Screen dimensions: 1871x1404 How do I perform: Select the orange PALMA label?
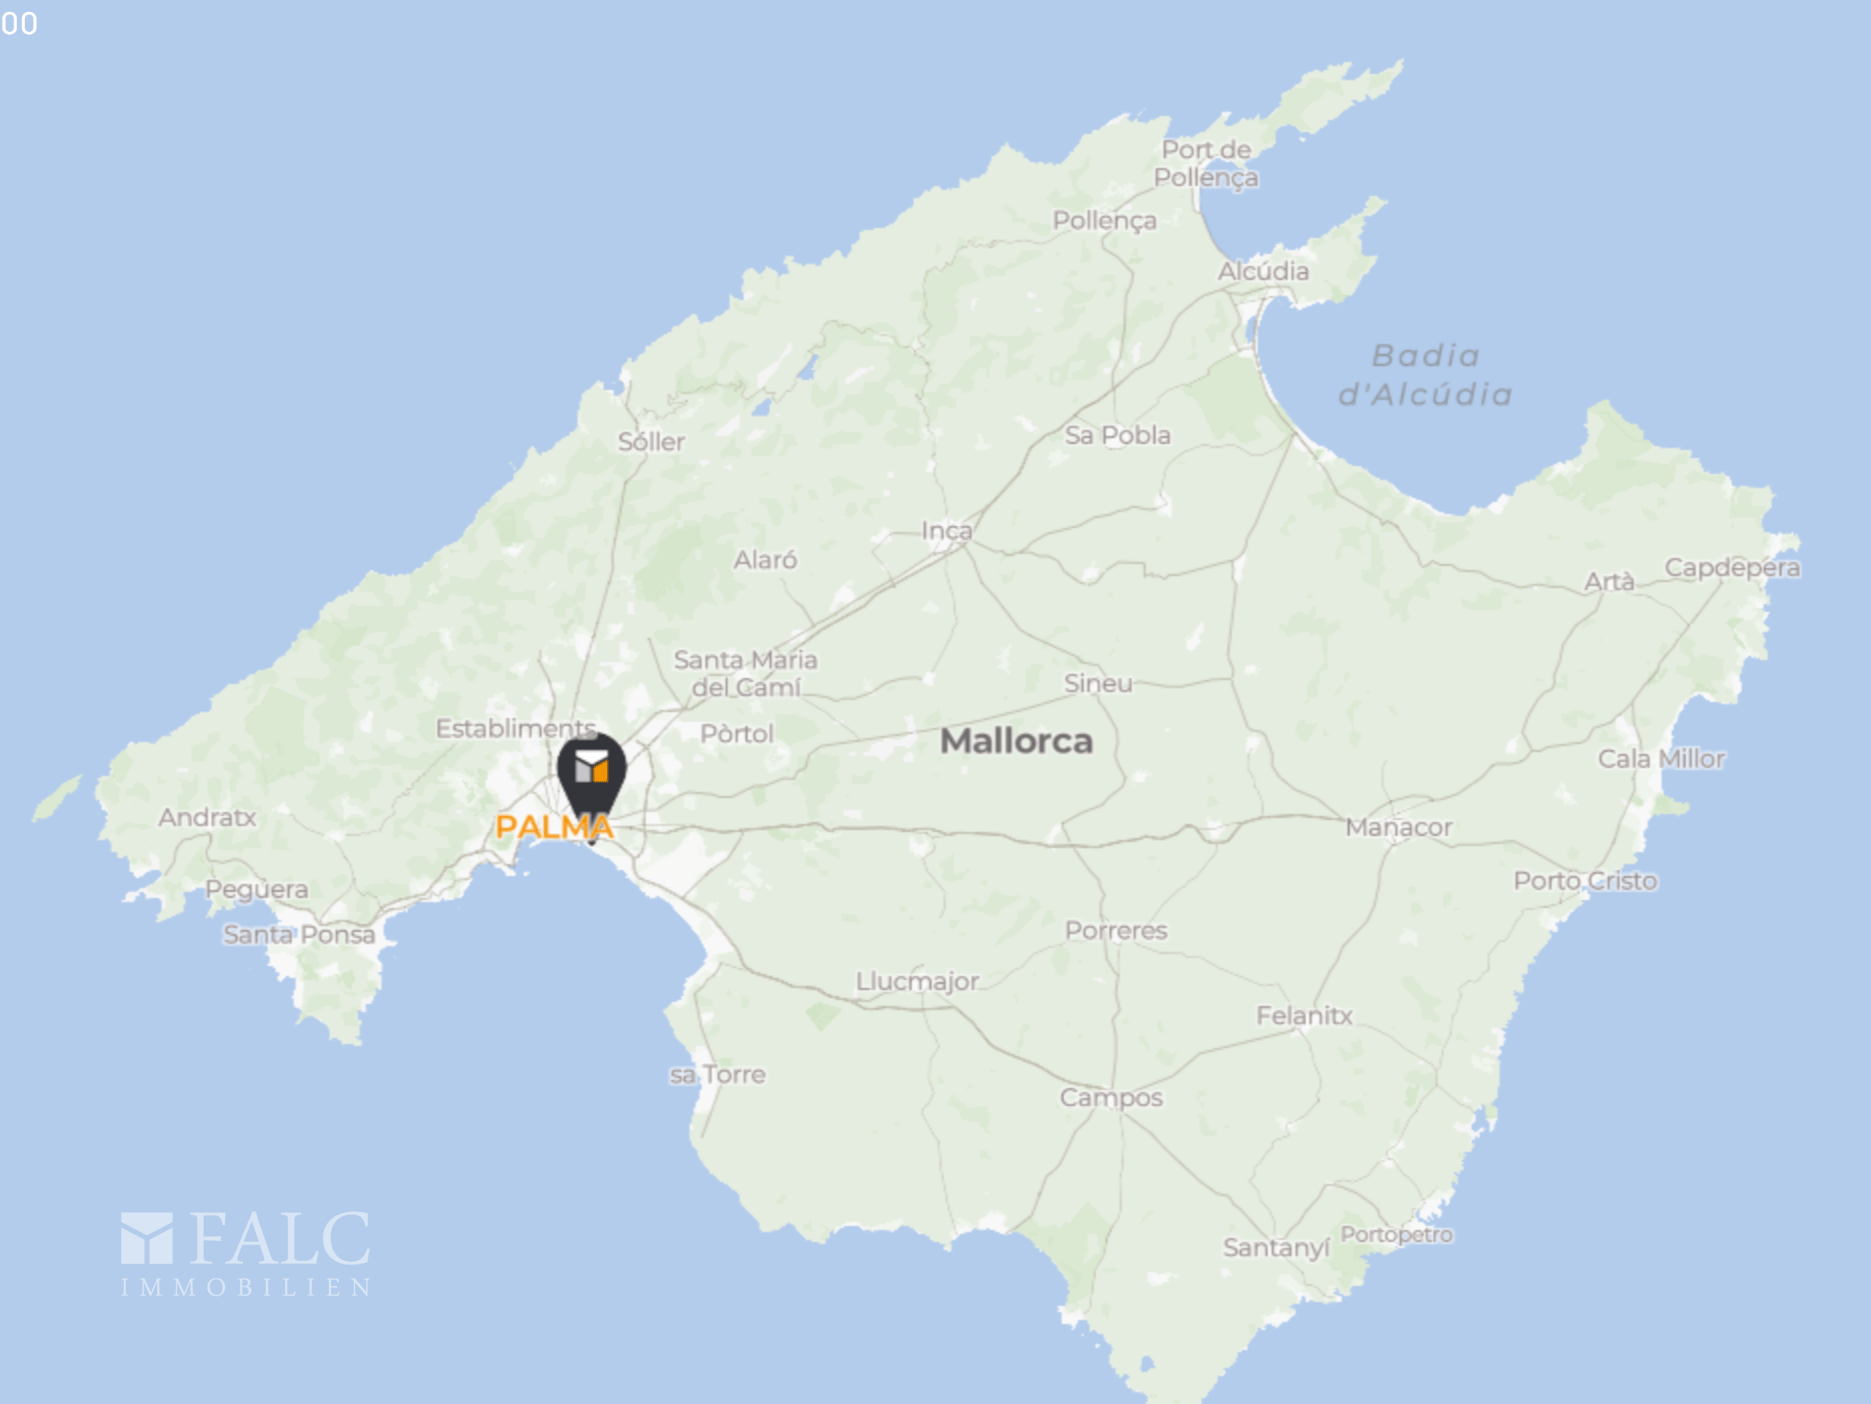point(554,827)
